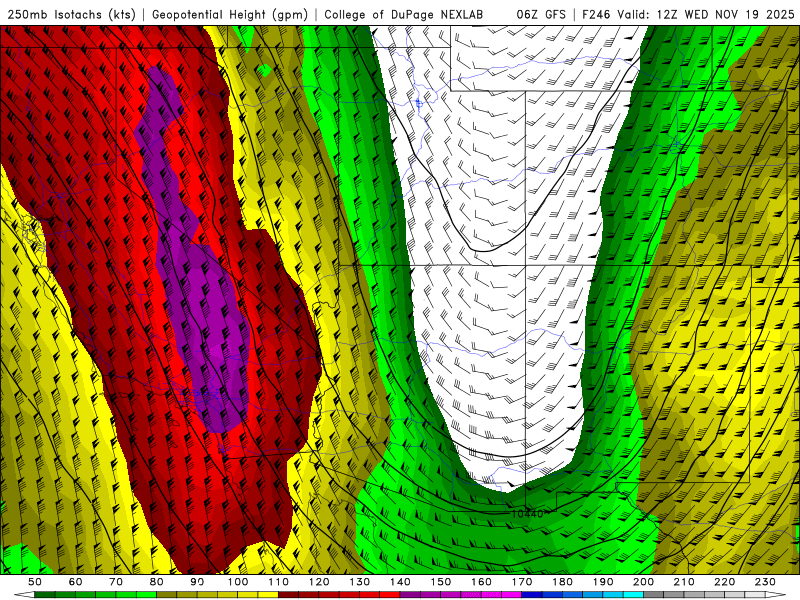The image size is (800, 600).
Task: Click the 210 value on the color scale
Action: (684, 582)
